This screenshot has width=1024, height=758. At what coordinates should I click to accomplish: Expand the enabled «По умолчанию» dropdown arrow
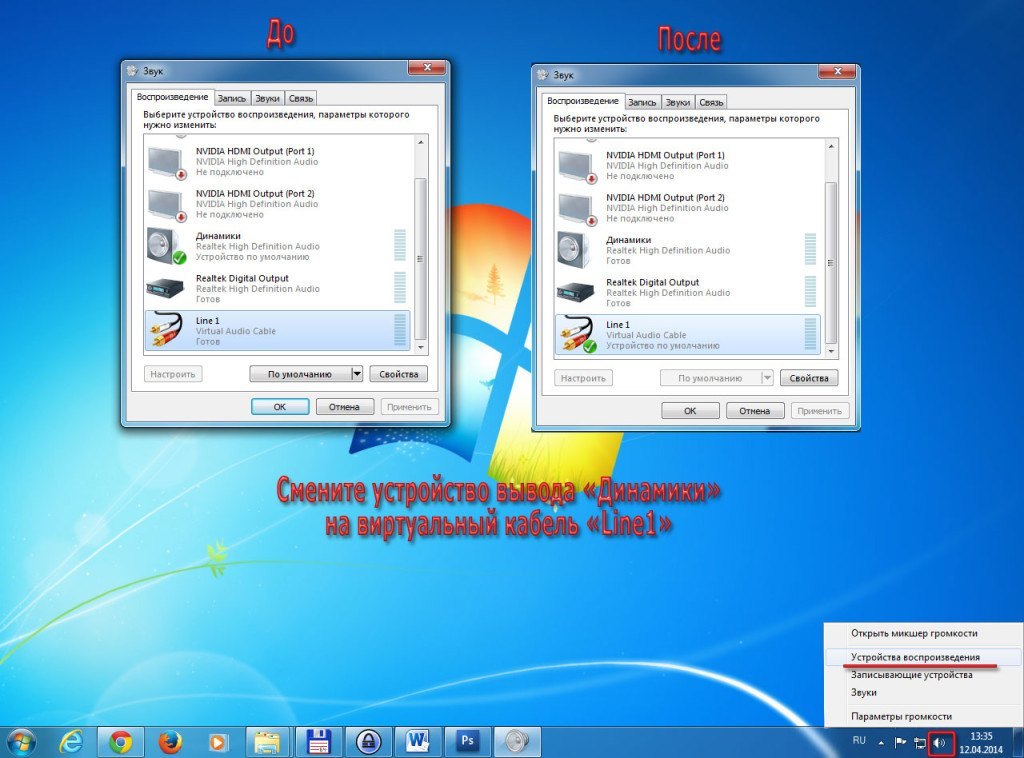[x=356, y=374]
